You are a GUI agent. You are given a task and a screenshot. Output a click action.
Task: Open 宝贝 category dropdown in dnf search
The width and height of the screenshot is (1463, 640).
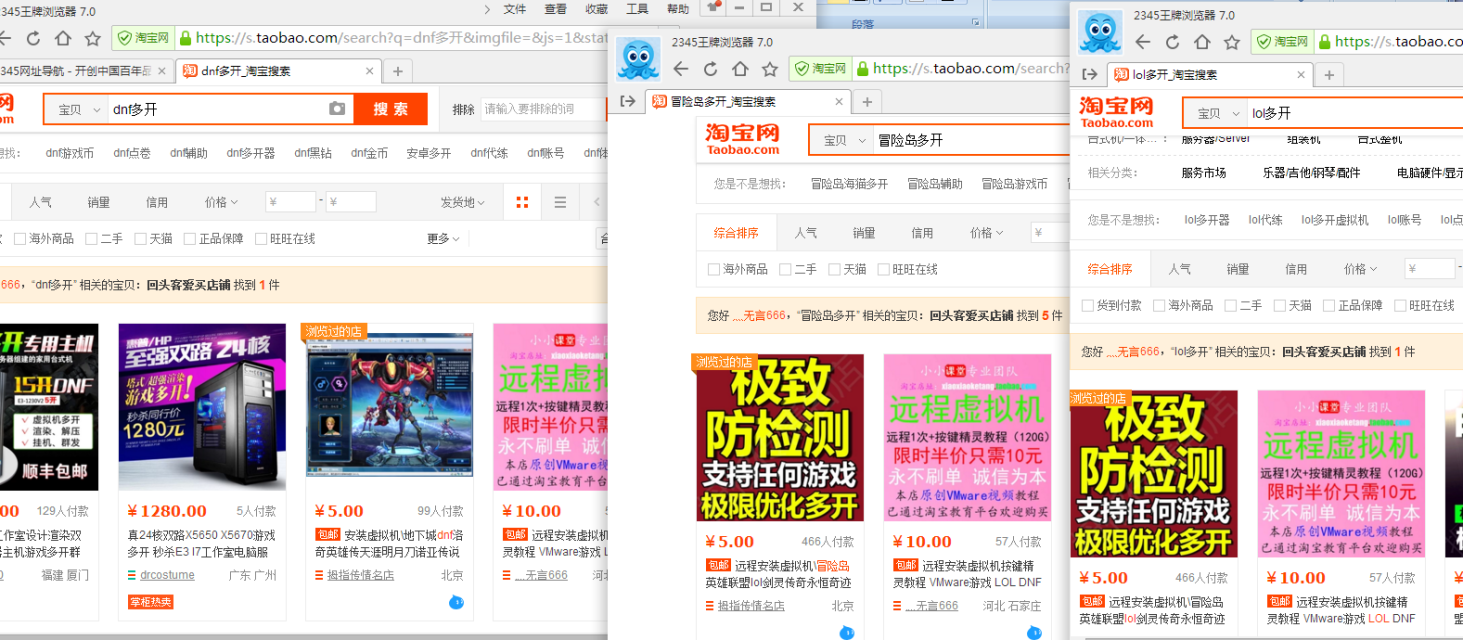point(77,109)
